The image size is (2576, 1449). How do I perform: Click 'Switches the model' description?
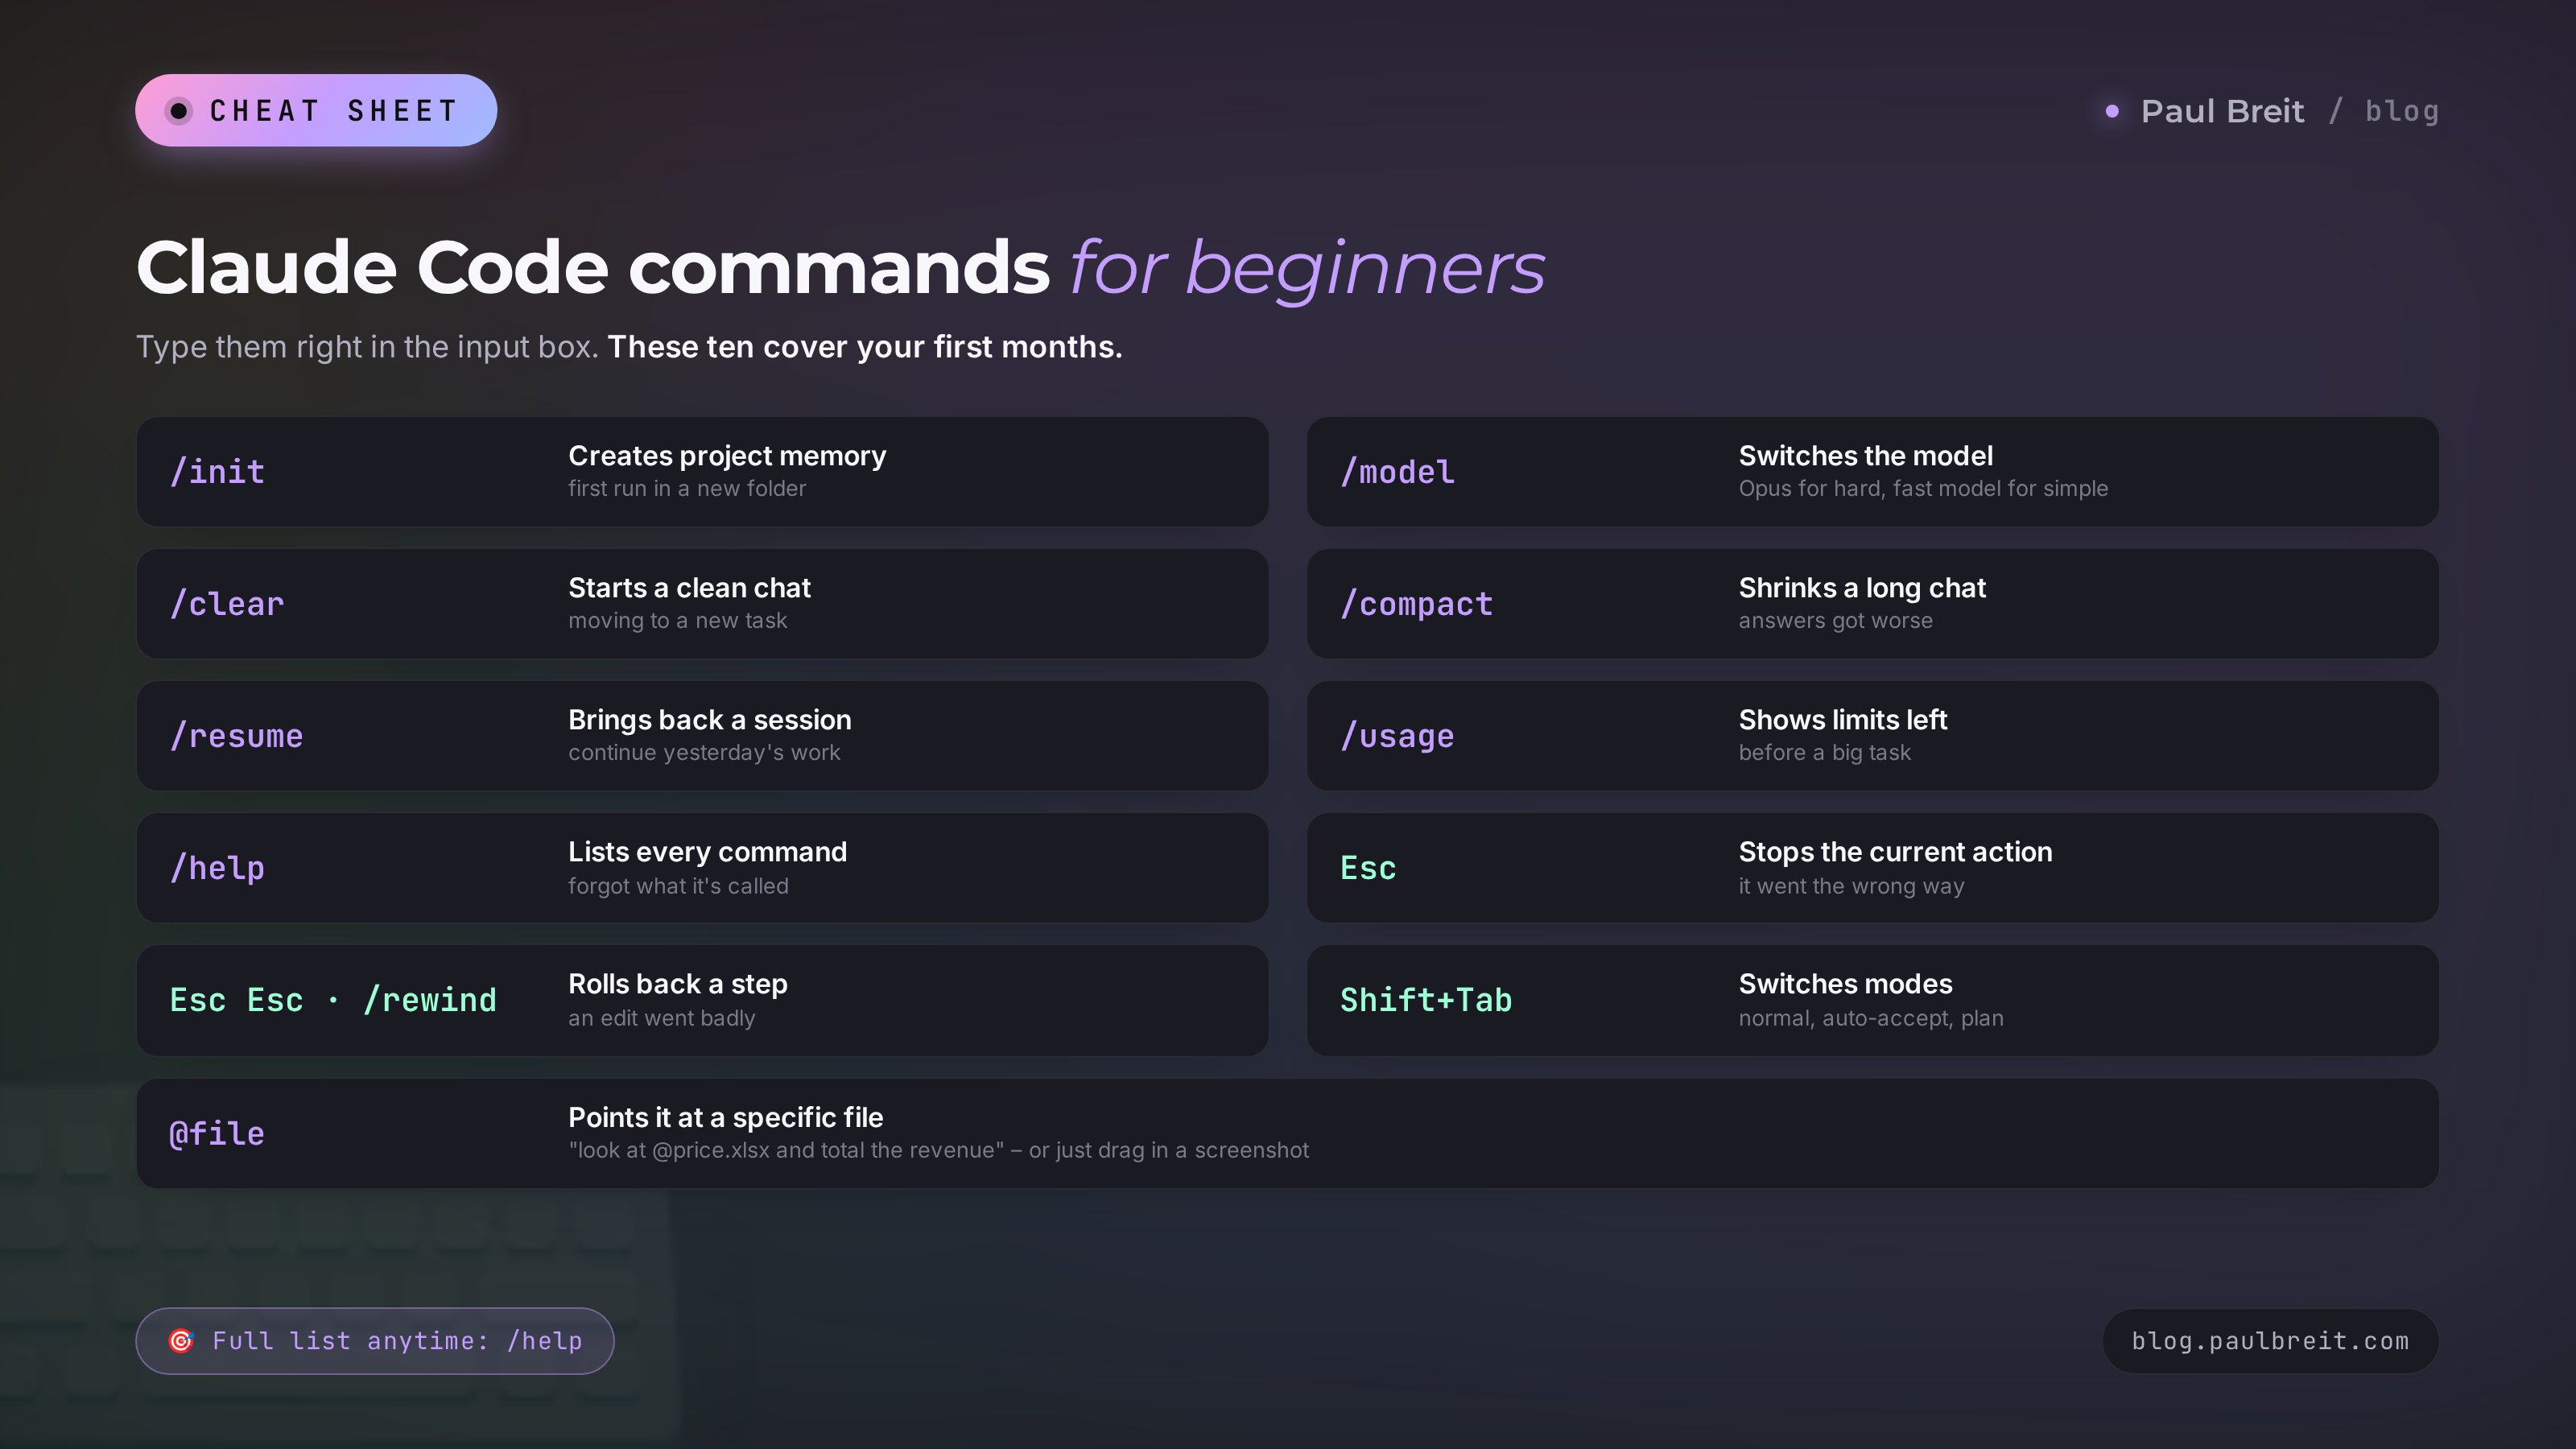pos(1865,456)
